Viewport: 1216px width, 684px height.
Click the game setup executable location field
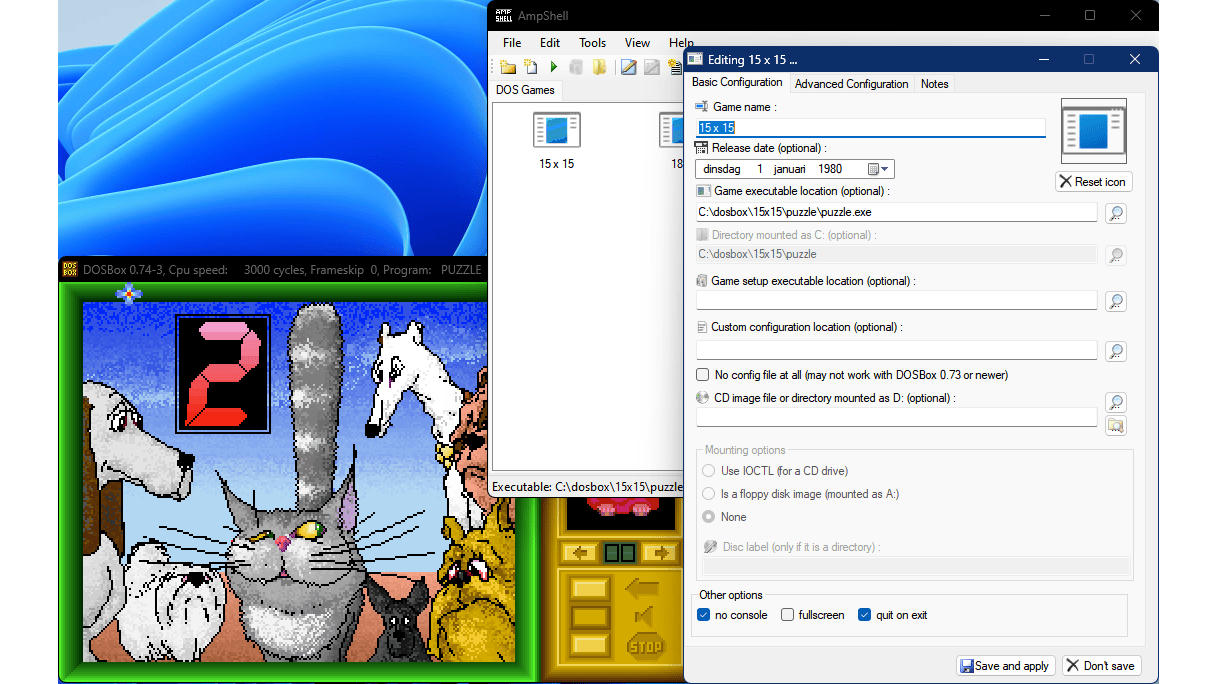coord(896,300)
